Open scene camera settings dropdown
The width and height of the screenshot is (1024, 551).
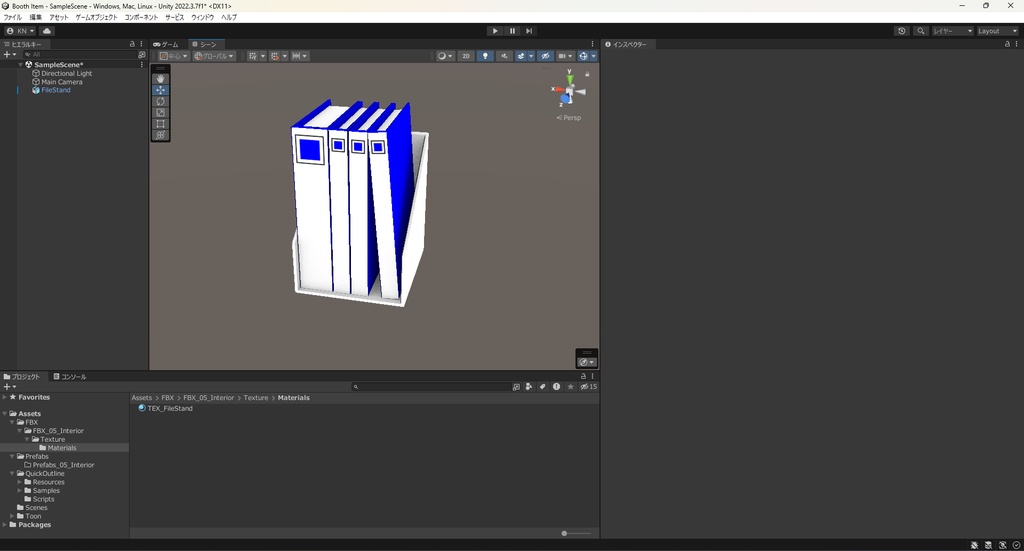tap(565, 56)
